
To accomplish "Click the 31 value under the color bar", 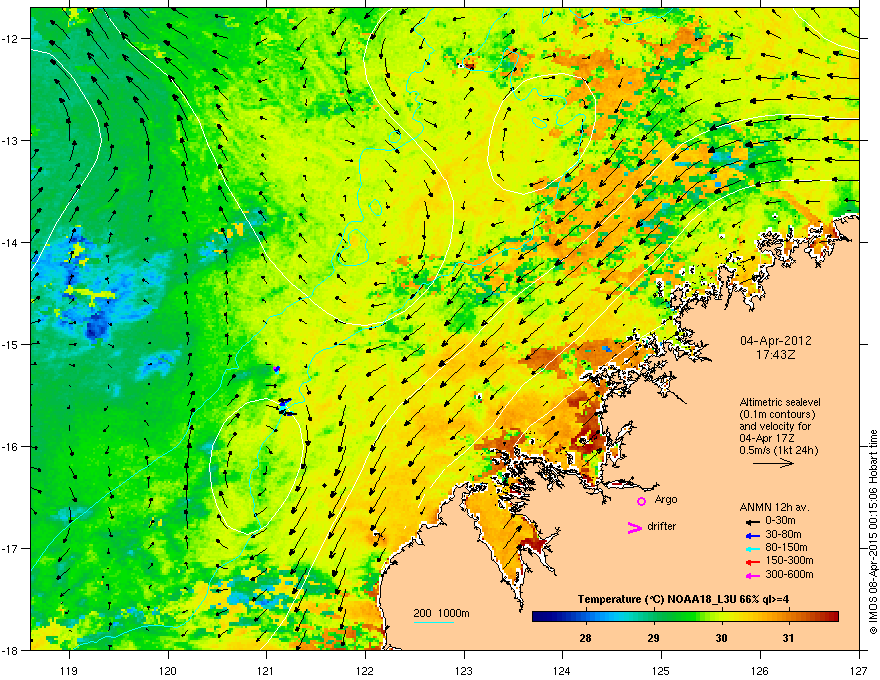I will pos(789,638).
